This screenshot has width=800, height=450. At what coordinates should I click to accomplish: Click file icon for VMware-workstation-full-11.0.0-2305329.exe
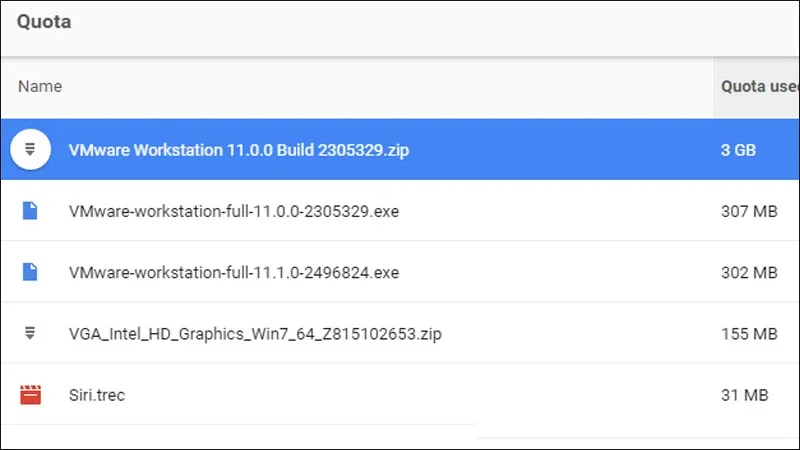coord(30,211)
